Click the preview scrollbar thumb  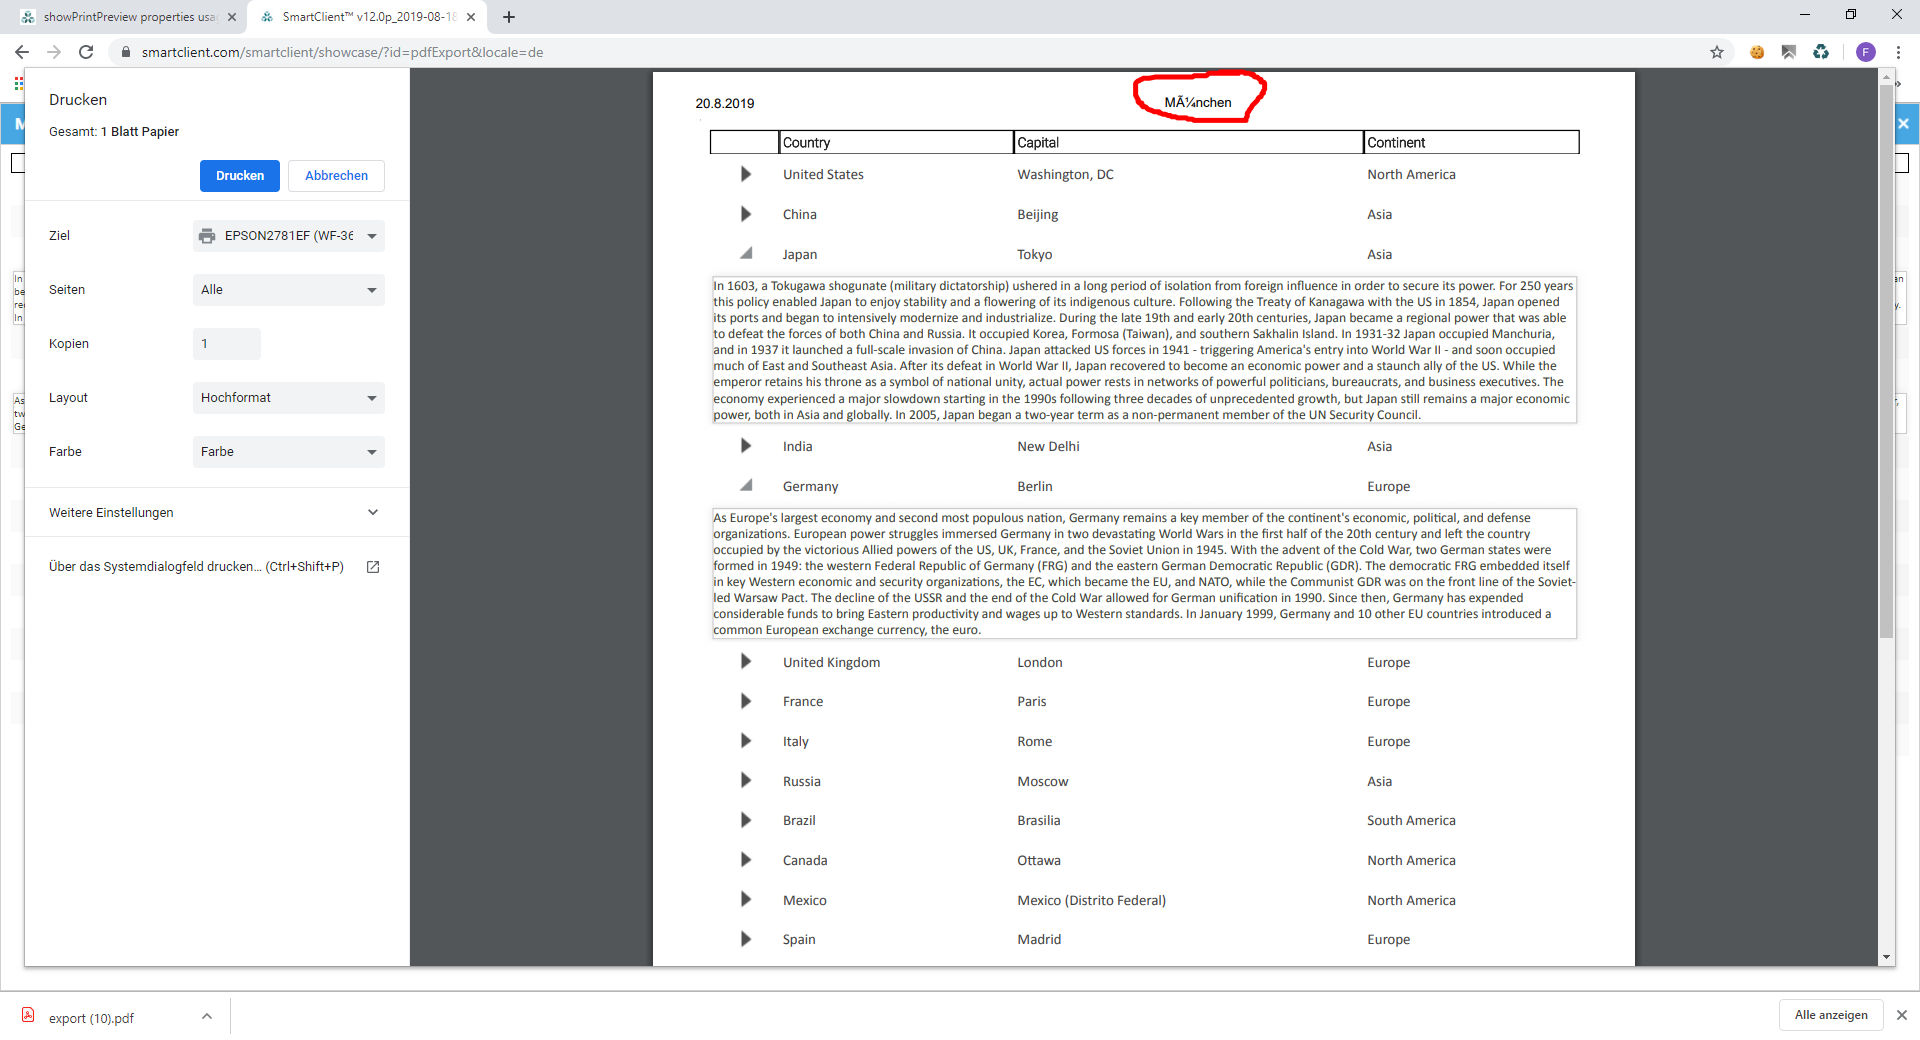click(1887, 360)
